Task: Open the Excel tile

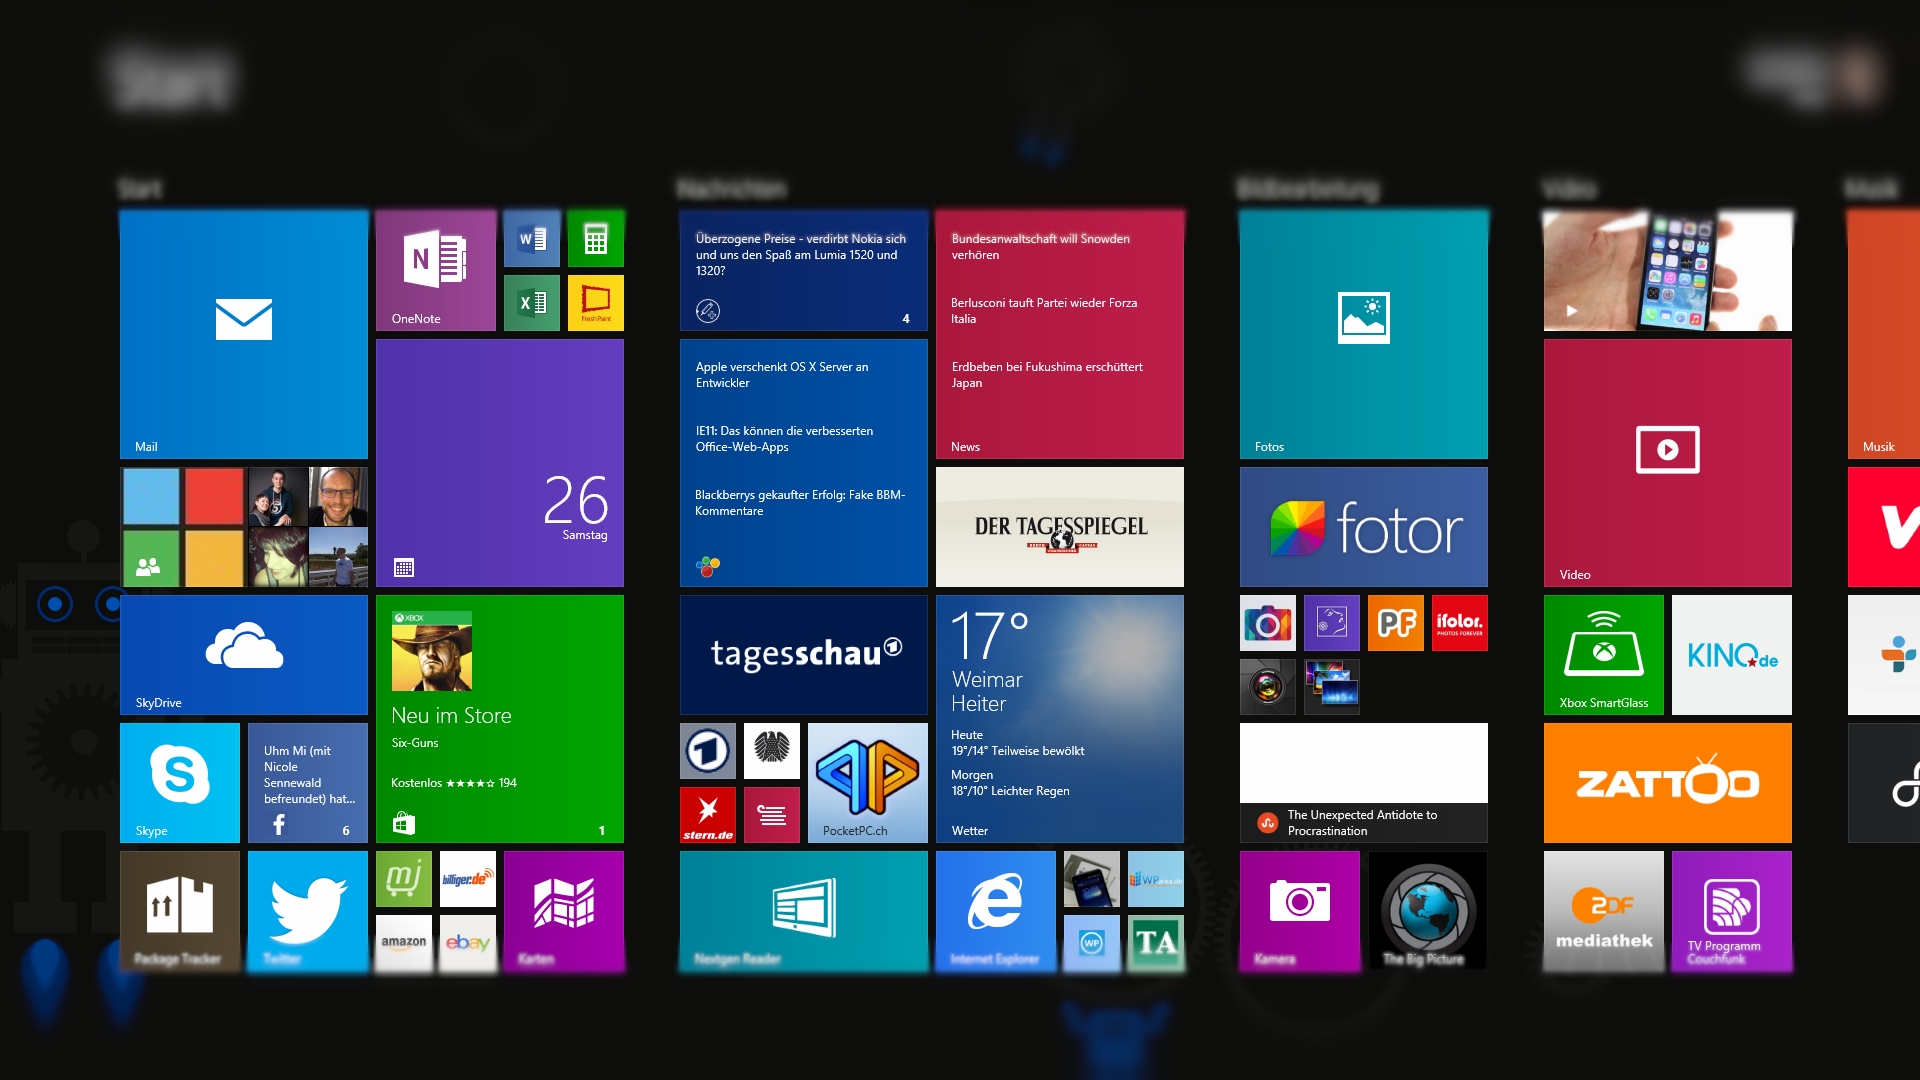Action: click(532, 303)
